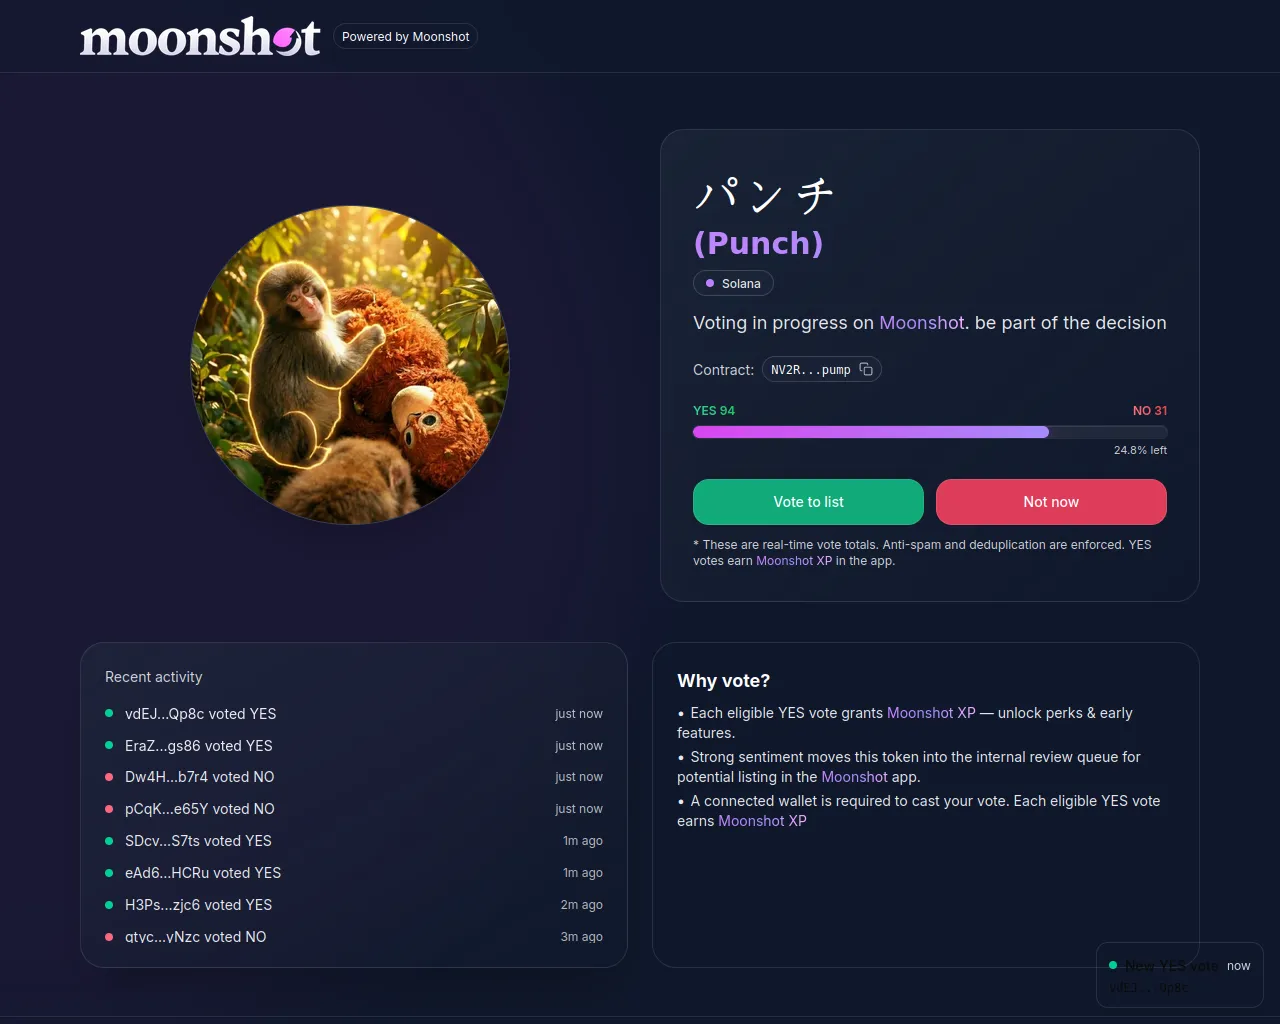This screenshot has height=1024, width=1280.
Task: Click the Solana chain badge
Action: tap(733, 284)
